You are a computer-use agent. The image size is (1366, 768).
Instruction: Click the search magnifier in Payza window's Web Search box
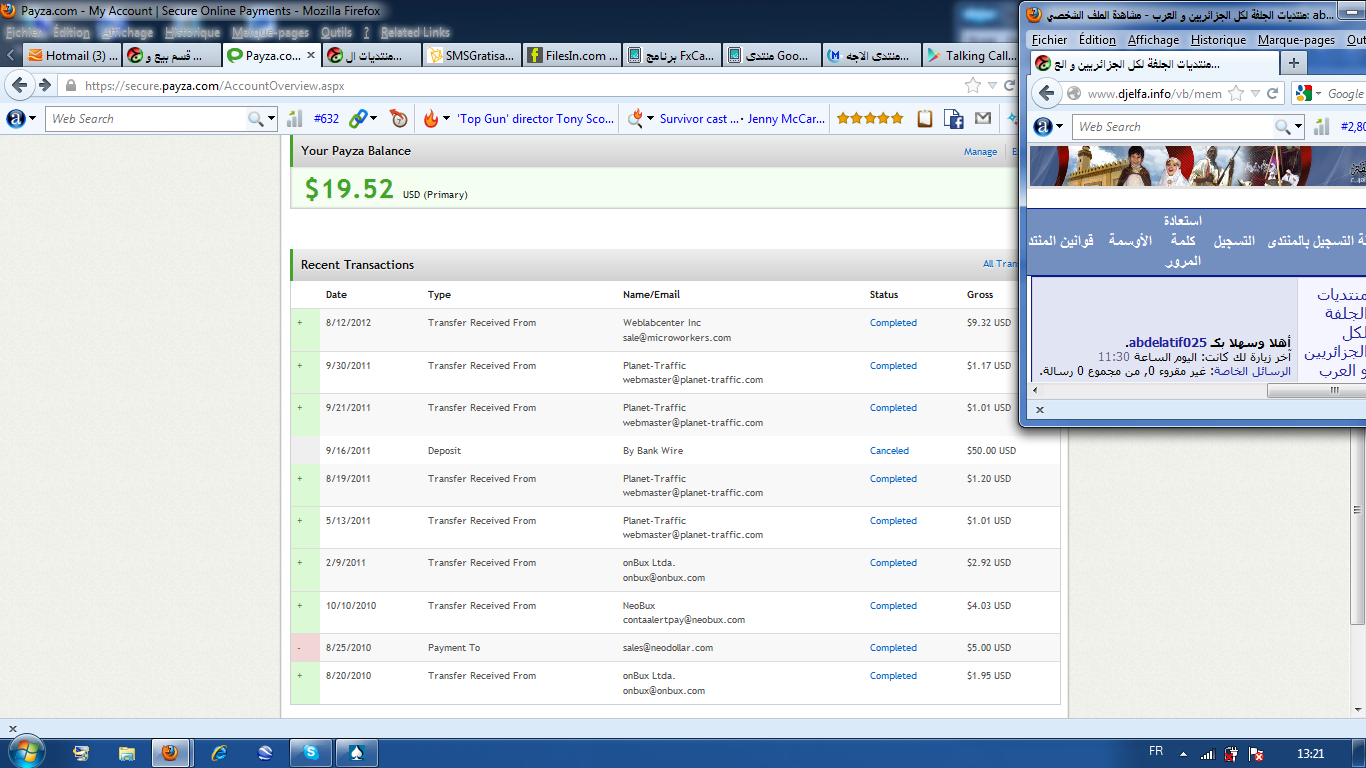point(256,119)
